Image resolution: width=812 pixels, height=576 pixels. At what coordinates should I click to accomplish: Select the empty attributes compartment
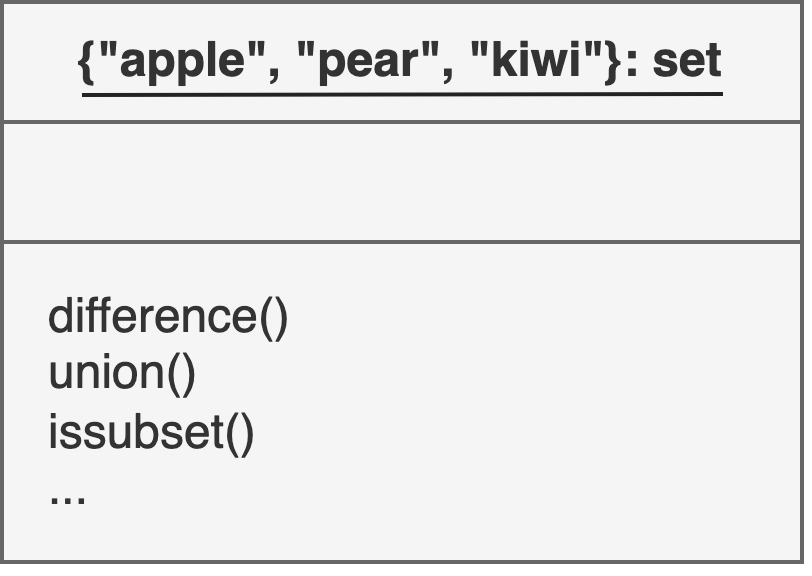pos(402,182)
